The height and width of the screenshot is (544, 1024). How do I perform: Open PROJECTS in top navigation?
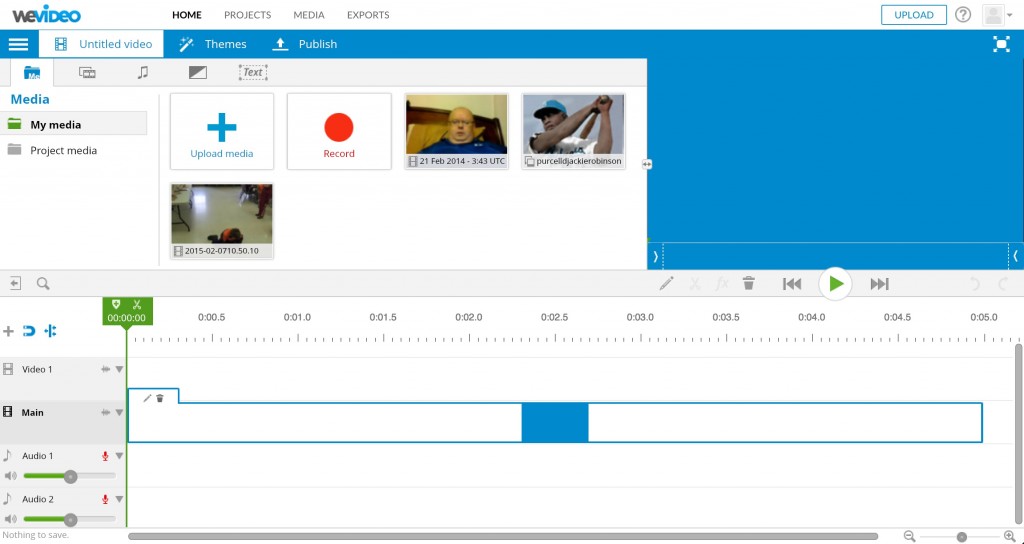click(248, 15)
